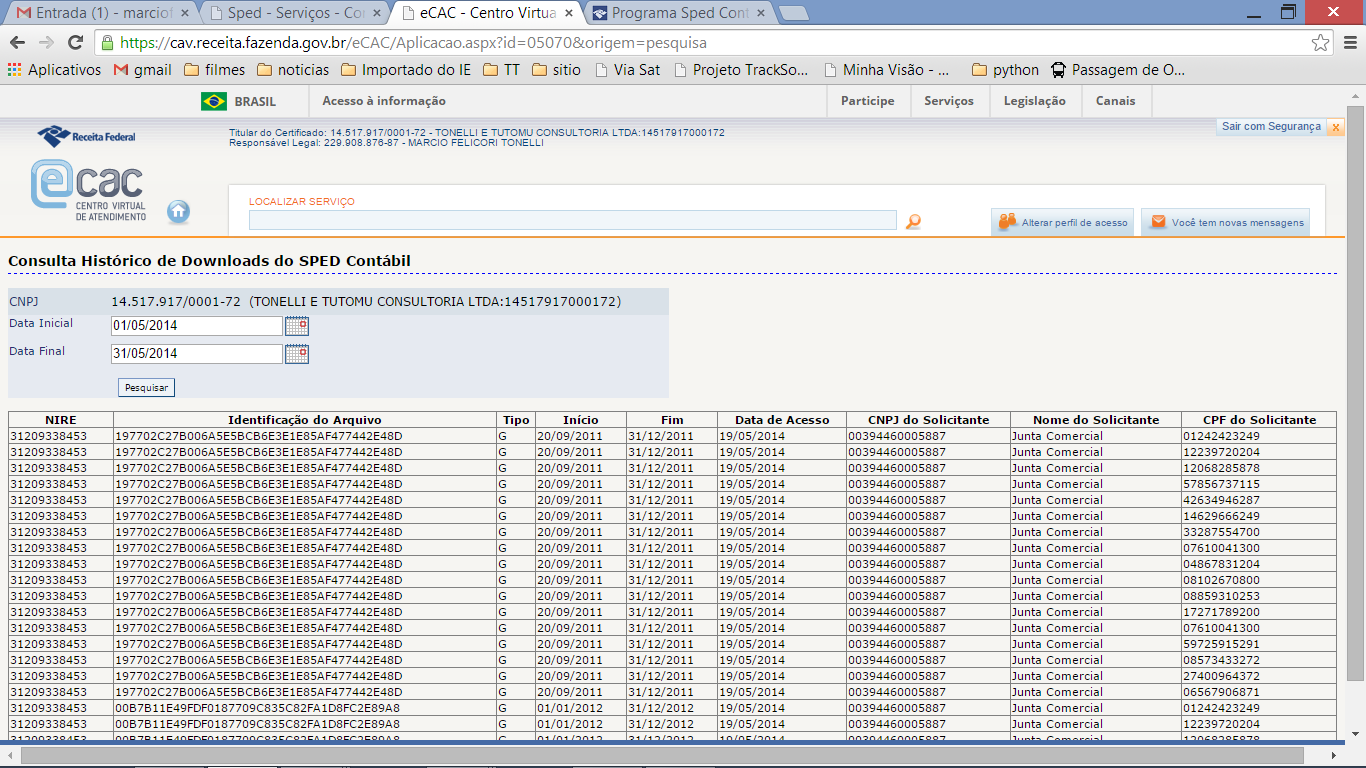
Task: Click CNPJ do Solicitante column header
Action: tap(928, 420)
